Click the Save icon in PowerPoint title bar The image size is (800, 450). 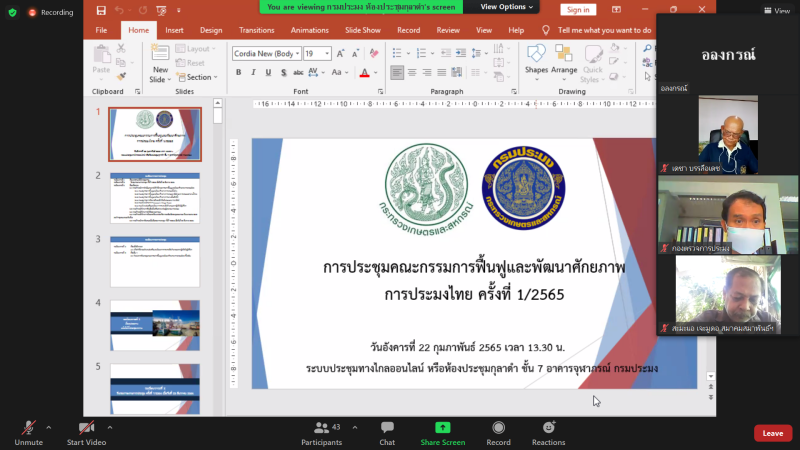101,10
